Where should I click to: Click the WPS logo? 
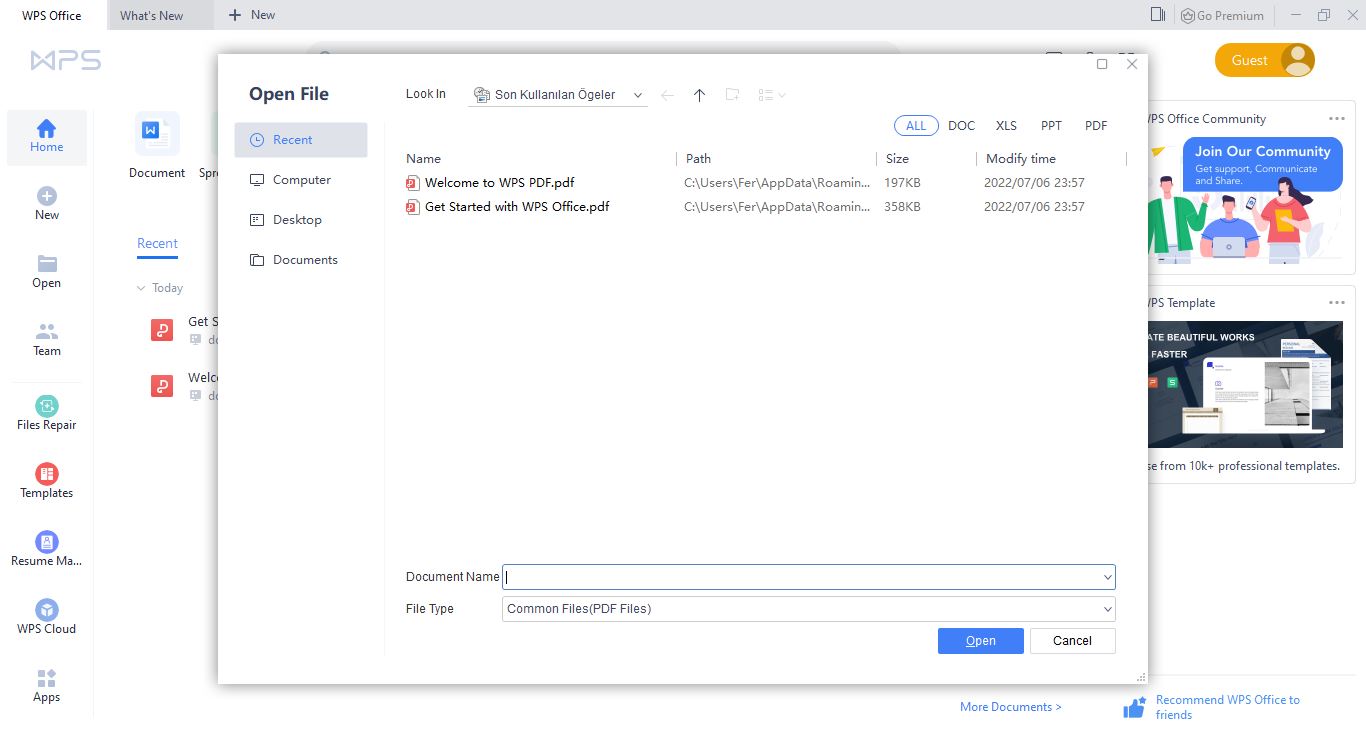[x=65, y=60]
